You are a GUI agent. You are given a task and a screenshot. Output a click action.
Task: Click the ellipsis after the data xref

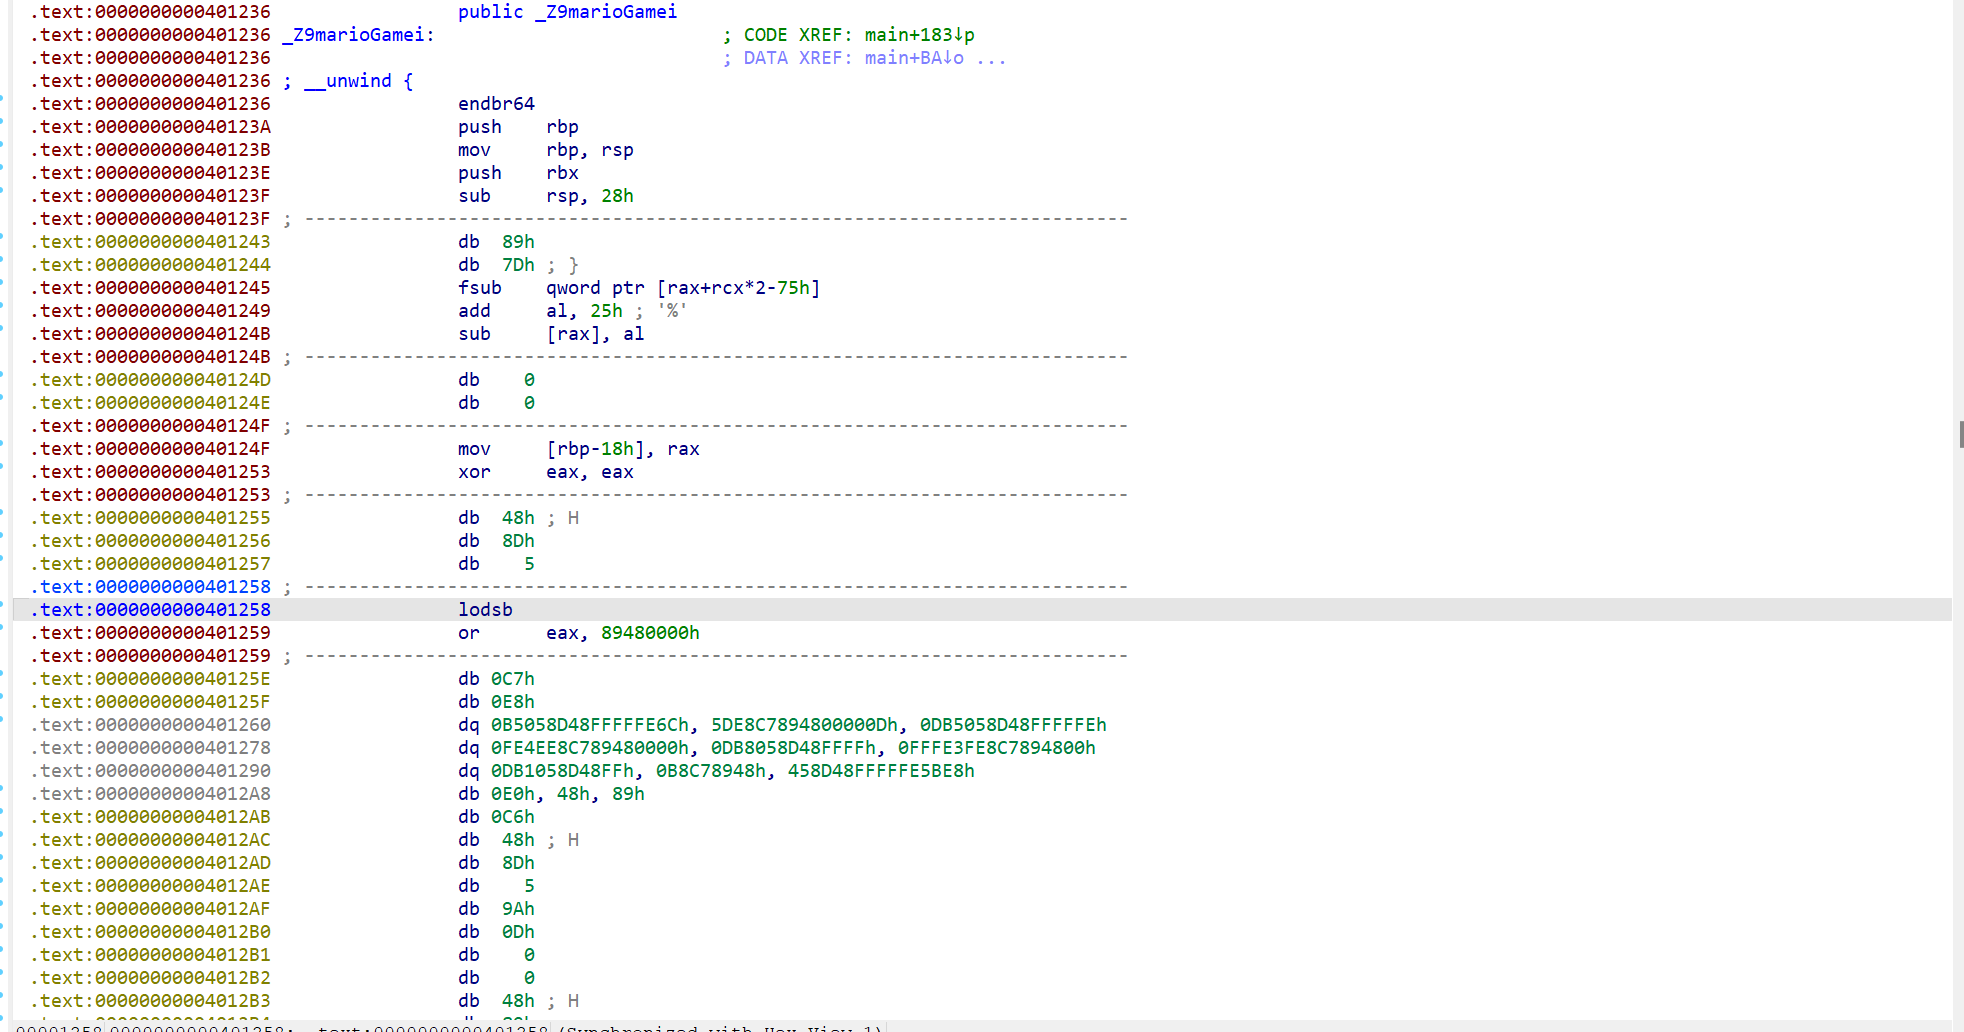coord(991,58)
